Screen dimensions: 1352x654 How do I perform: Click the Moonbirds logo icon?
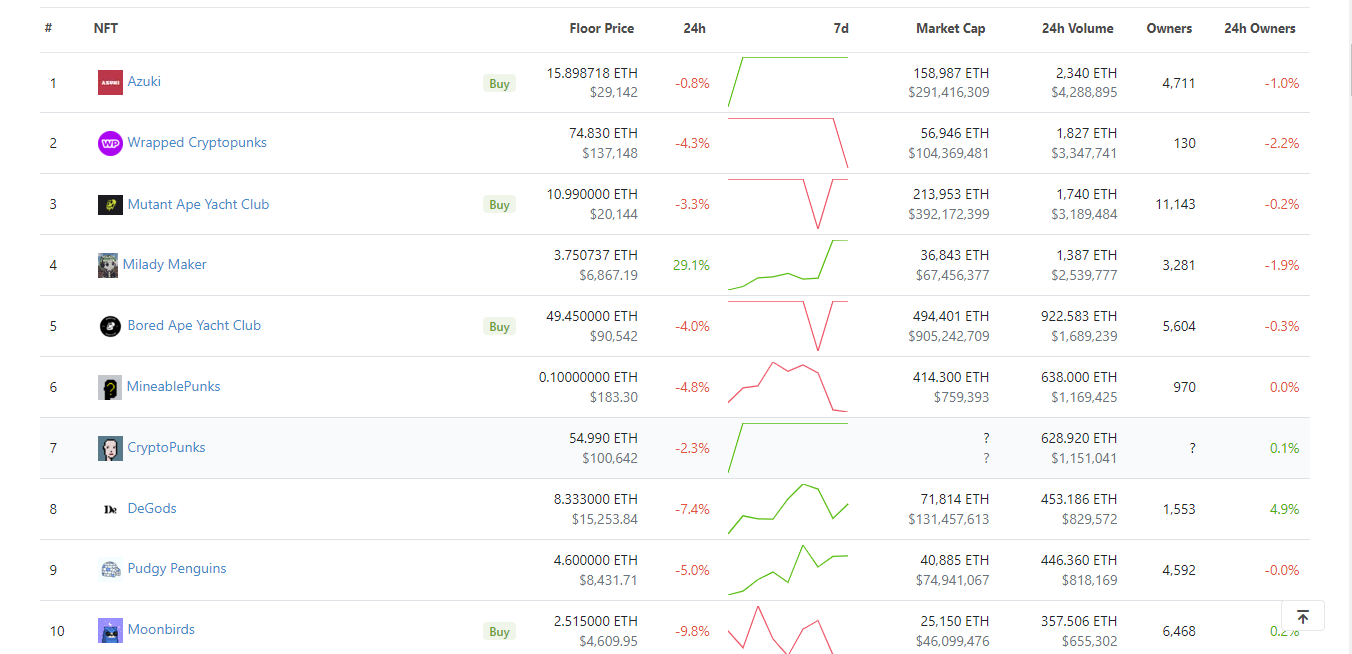[x=110, y=630]
